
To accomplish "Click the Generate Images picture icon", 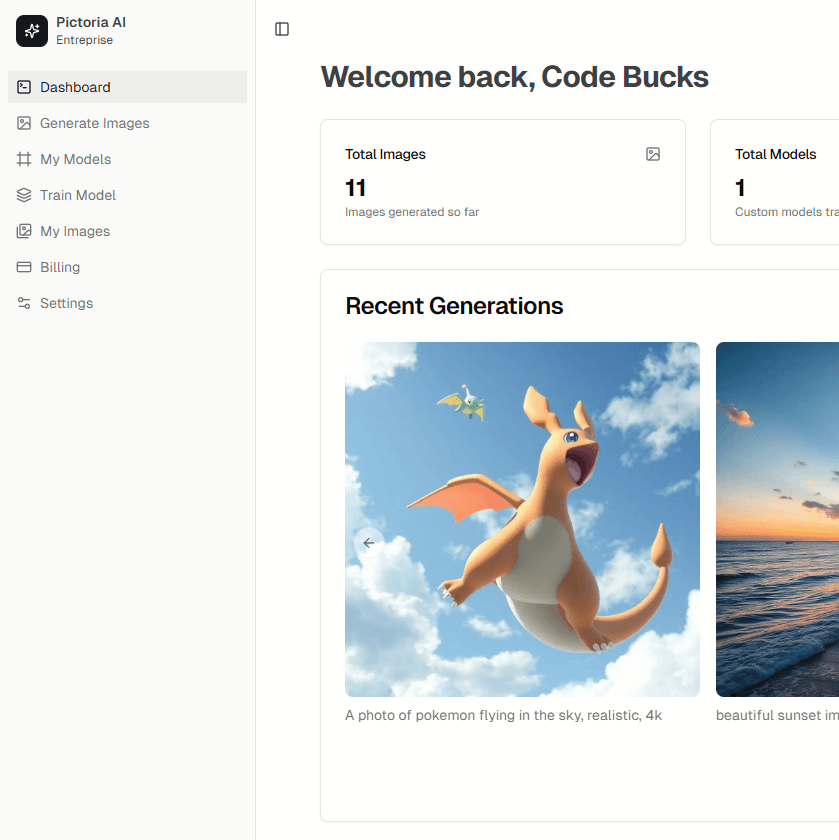I will click(24, 123).
